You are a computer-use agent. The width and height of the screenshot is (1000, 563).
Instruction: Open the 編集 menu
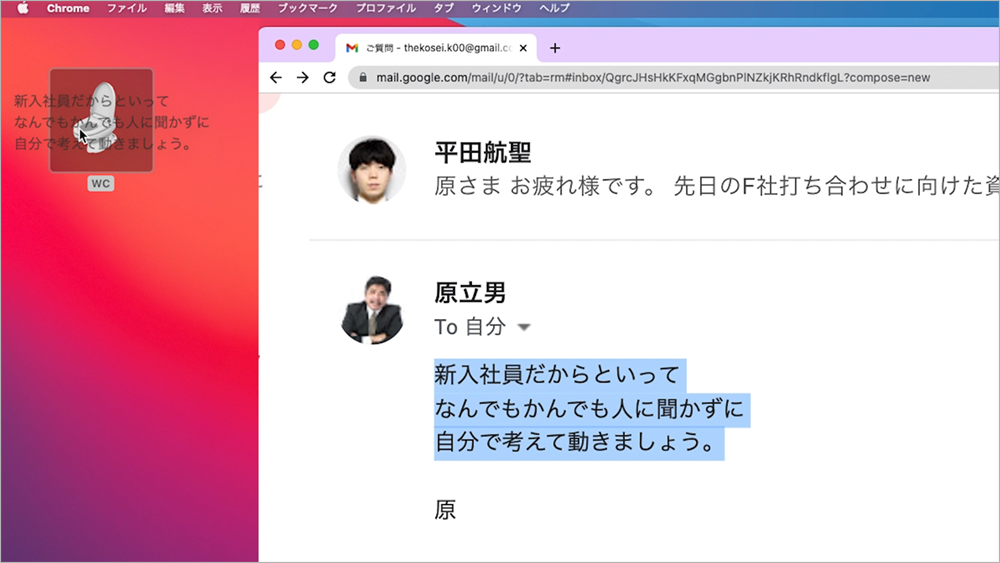point(175,8)
